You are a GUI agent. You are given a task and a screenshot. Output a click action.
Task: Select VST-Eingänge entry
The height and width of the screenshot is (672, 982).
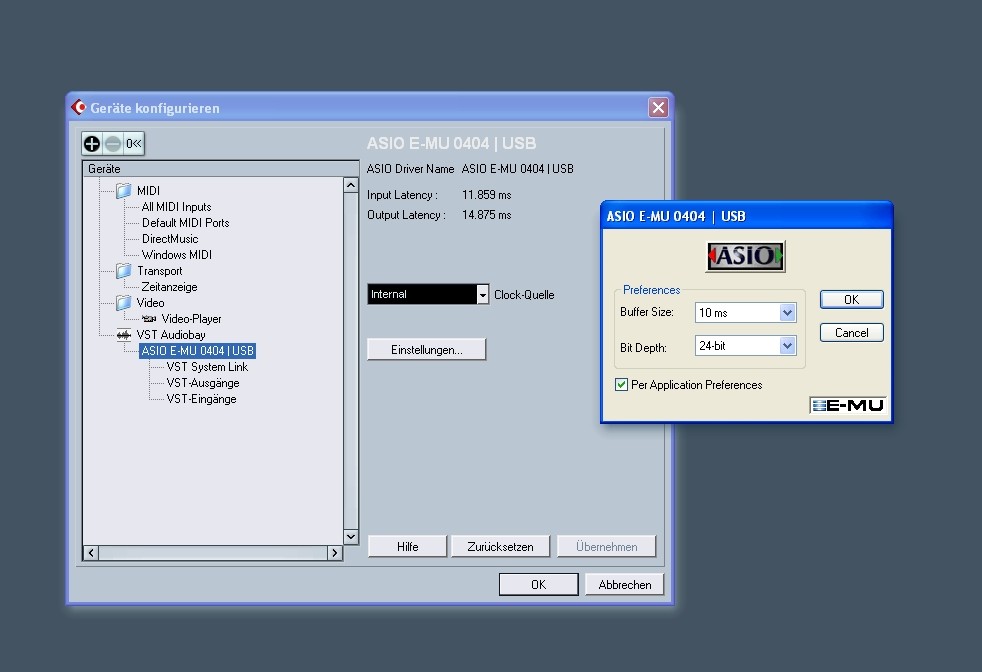click(201, 399)
